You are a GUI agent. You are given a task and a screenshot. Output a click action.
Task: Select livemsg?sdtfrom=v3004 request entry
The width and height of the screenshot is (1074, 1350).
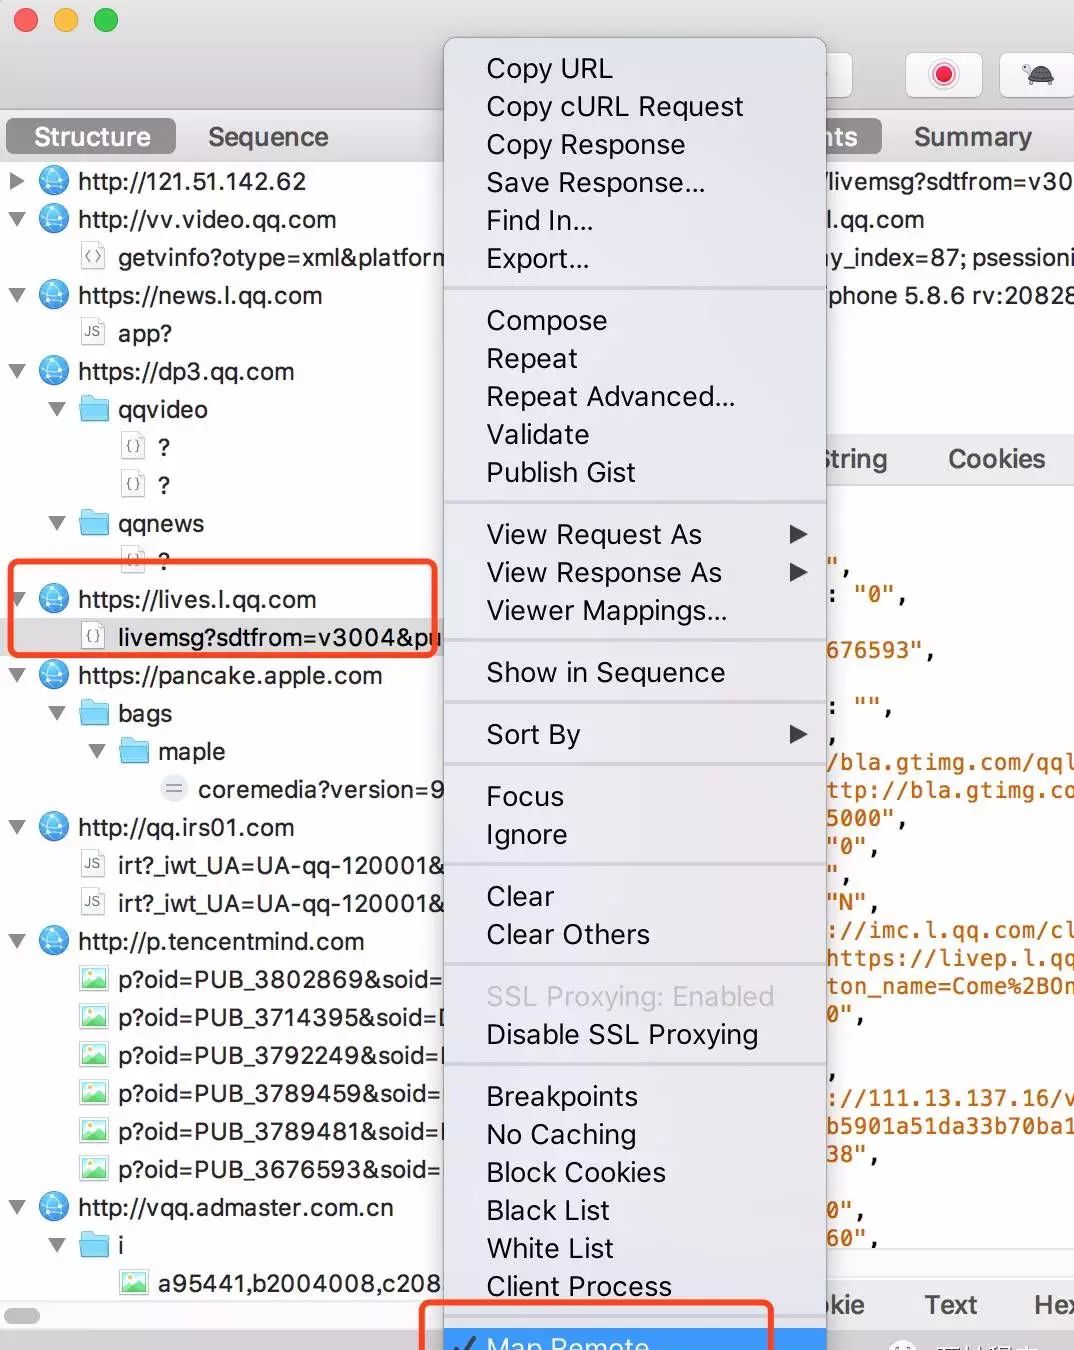278,637
